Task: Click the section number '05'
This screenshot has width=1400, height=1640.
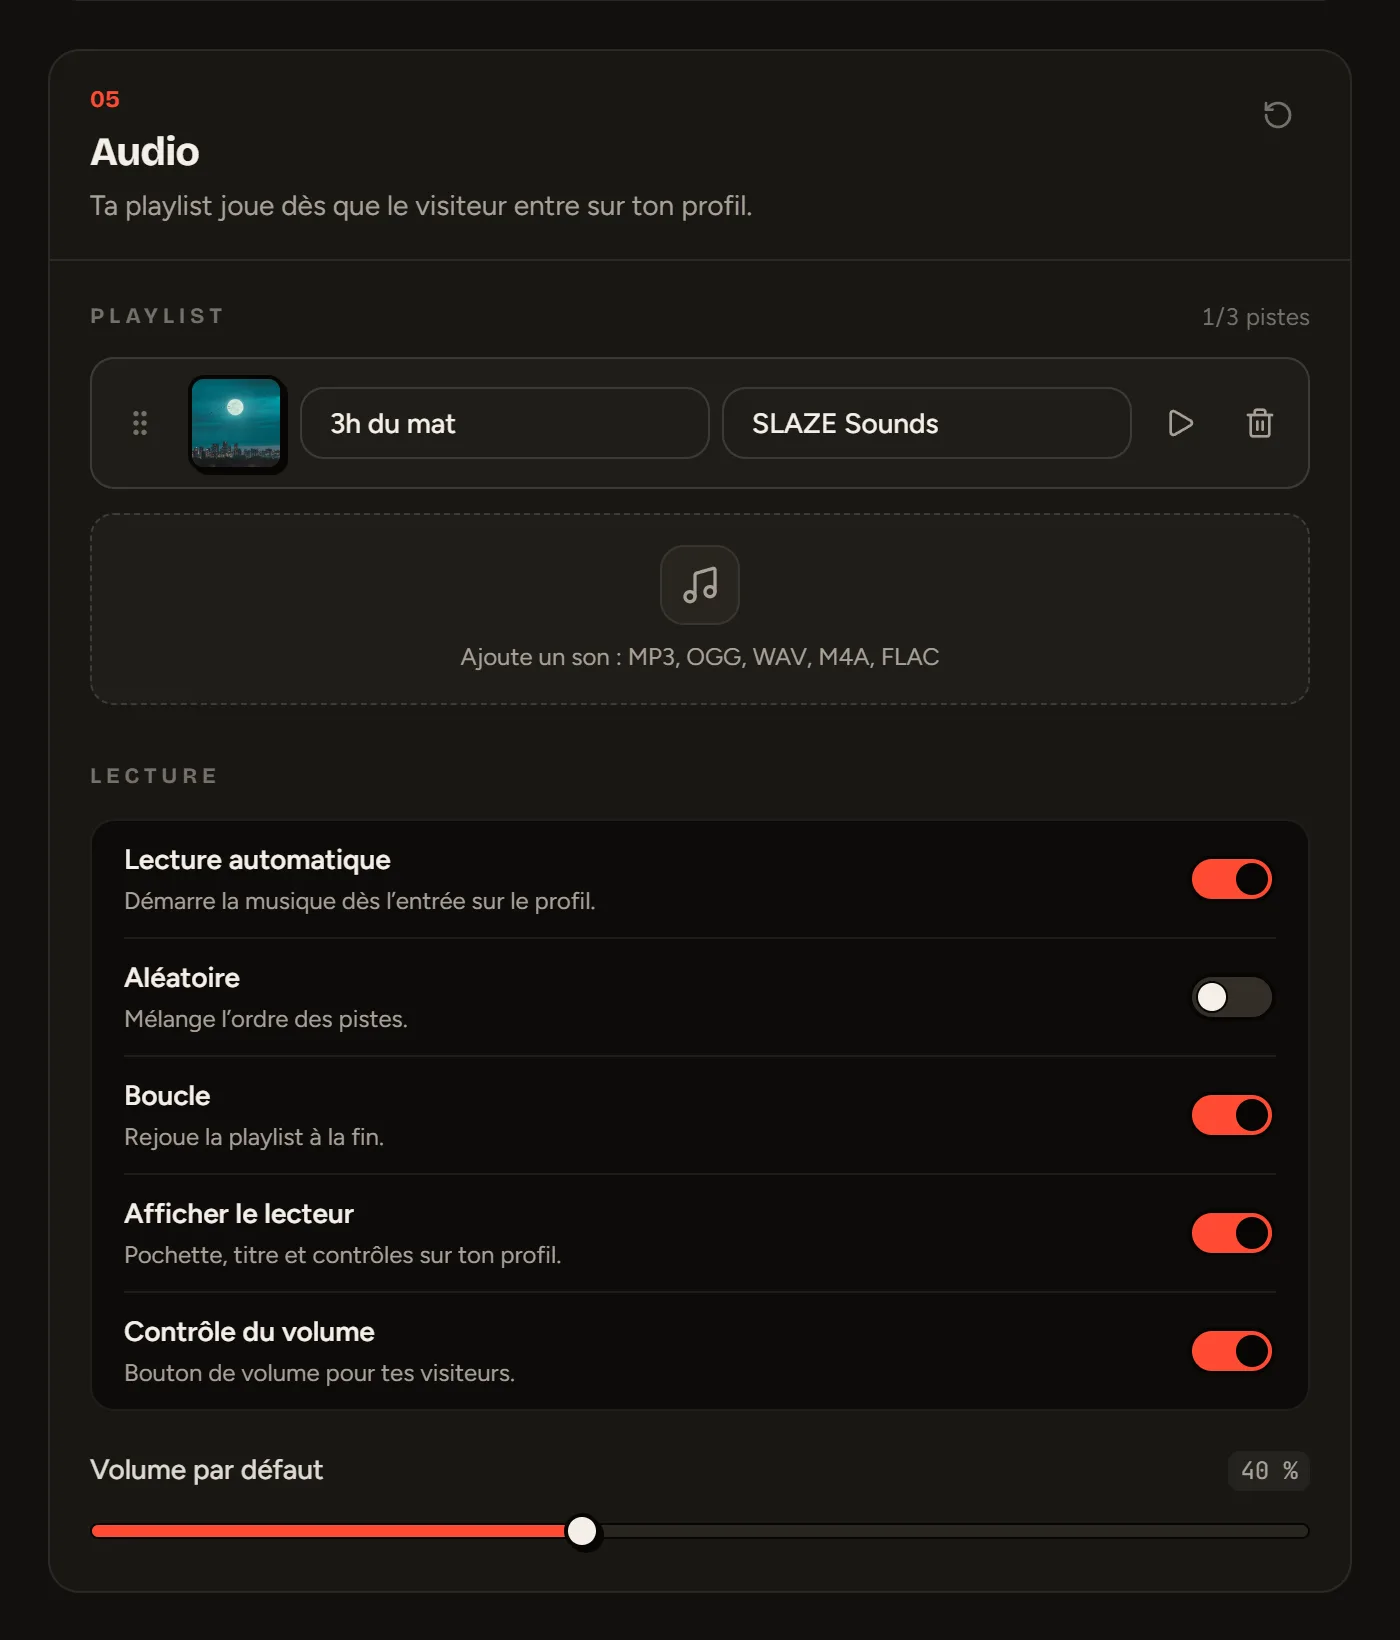Action: click(x=105, y=99)
